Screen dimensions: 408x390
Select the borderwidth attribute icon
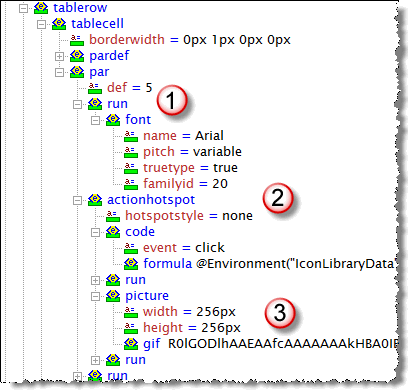(x=77, y=40)
